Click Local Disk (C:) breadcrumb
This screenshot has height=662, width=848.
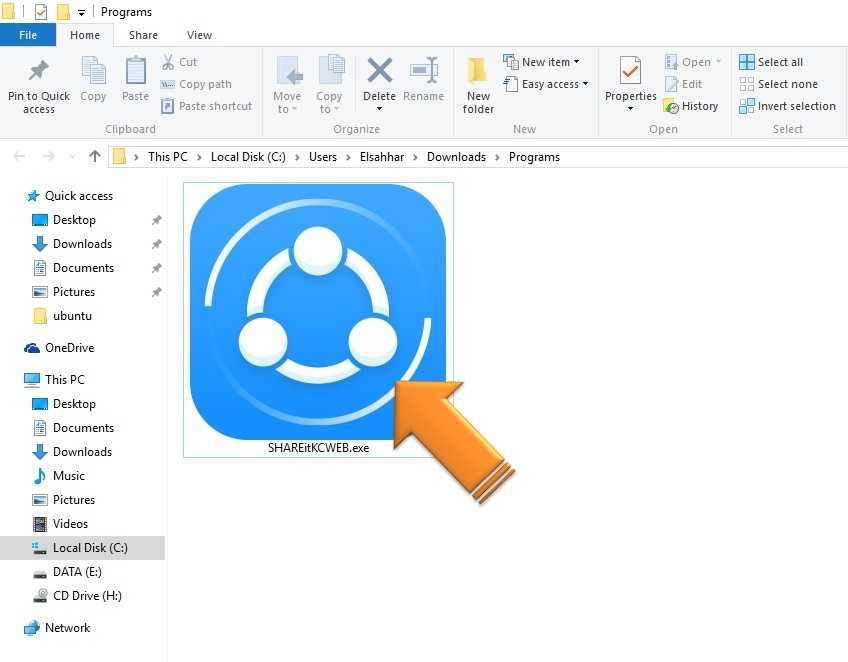(248, 157)
